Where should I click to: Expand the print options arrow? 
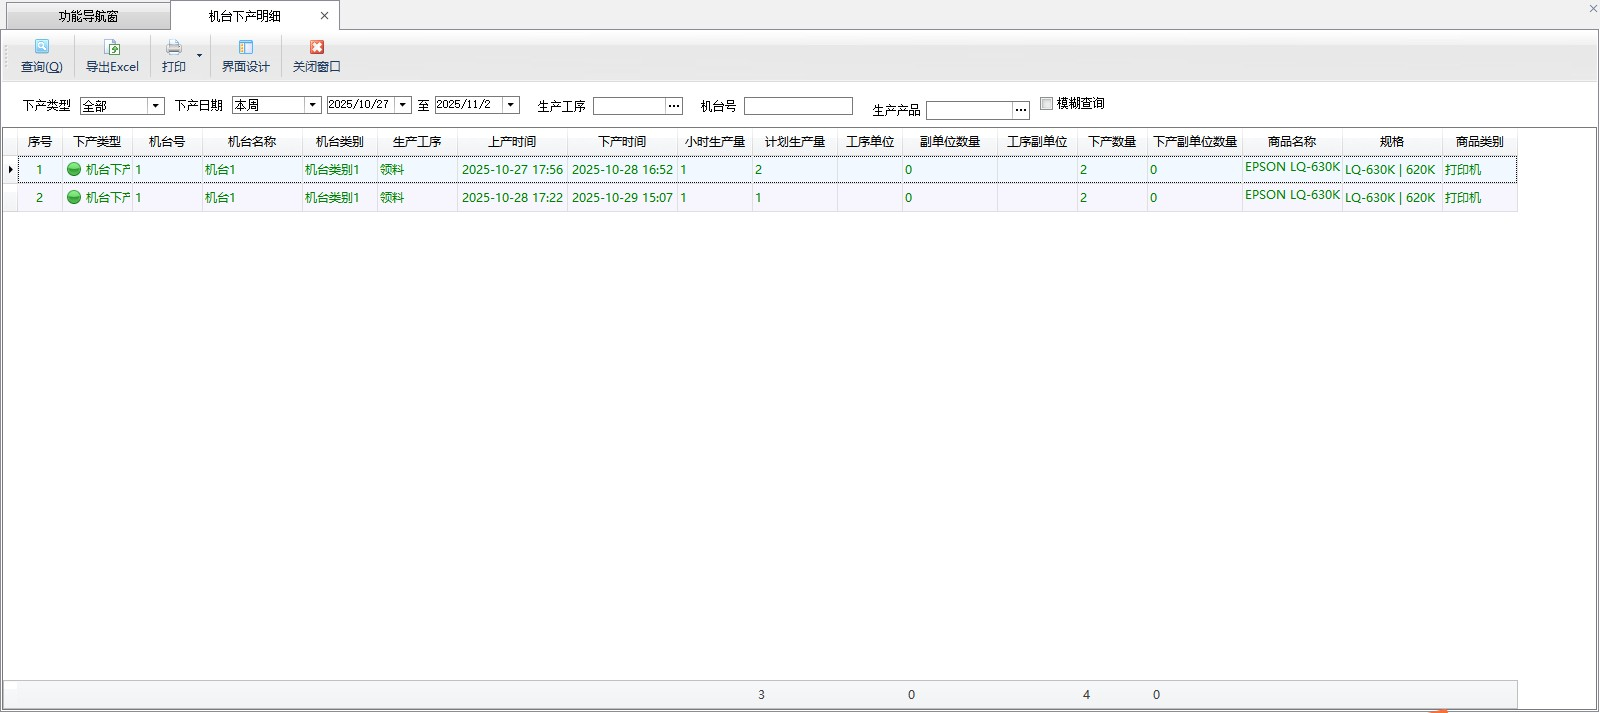(199, 56)
